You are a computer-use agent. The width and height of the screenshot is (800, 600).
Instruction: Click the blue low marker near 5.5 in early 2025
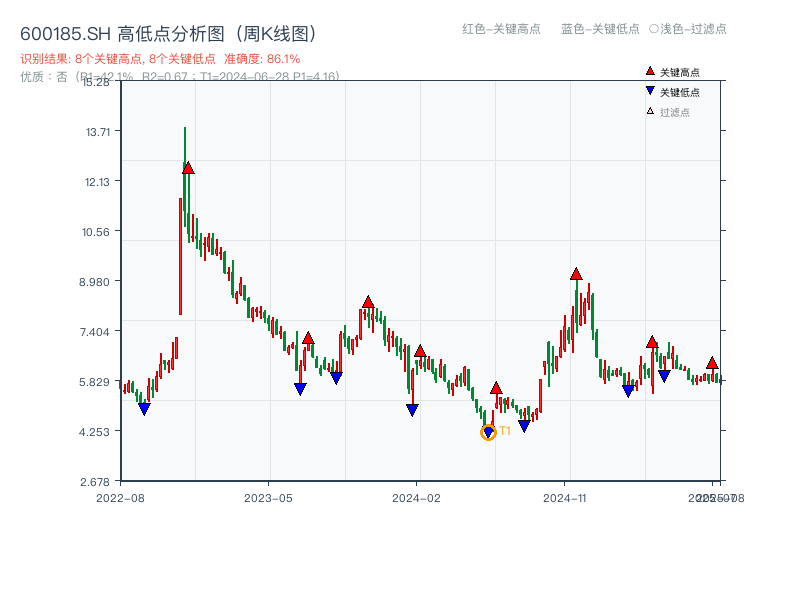(628, 391)
